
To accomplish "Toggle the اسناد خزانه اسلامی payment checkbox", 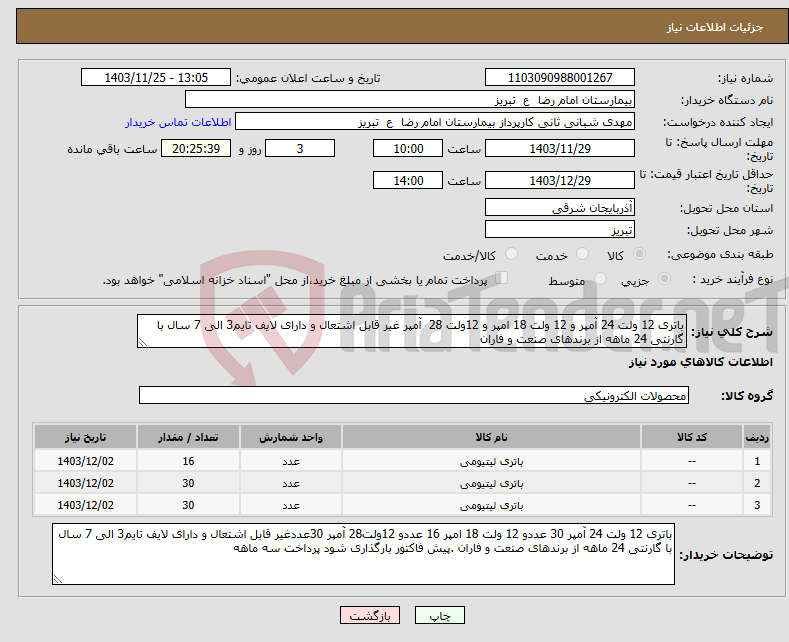I will (x=502, y=280).
